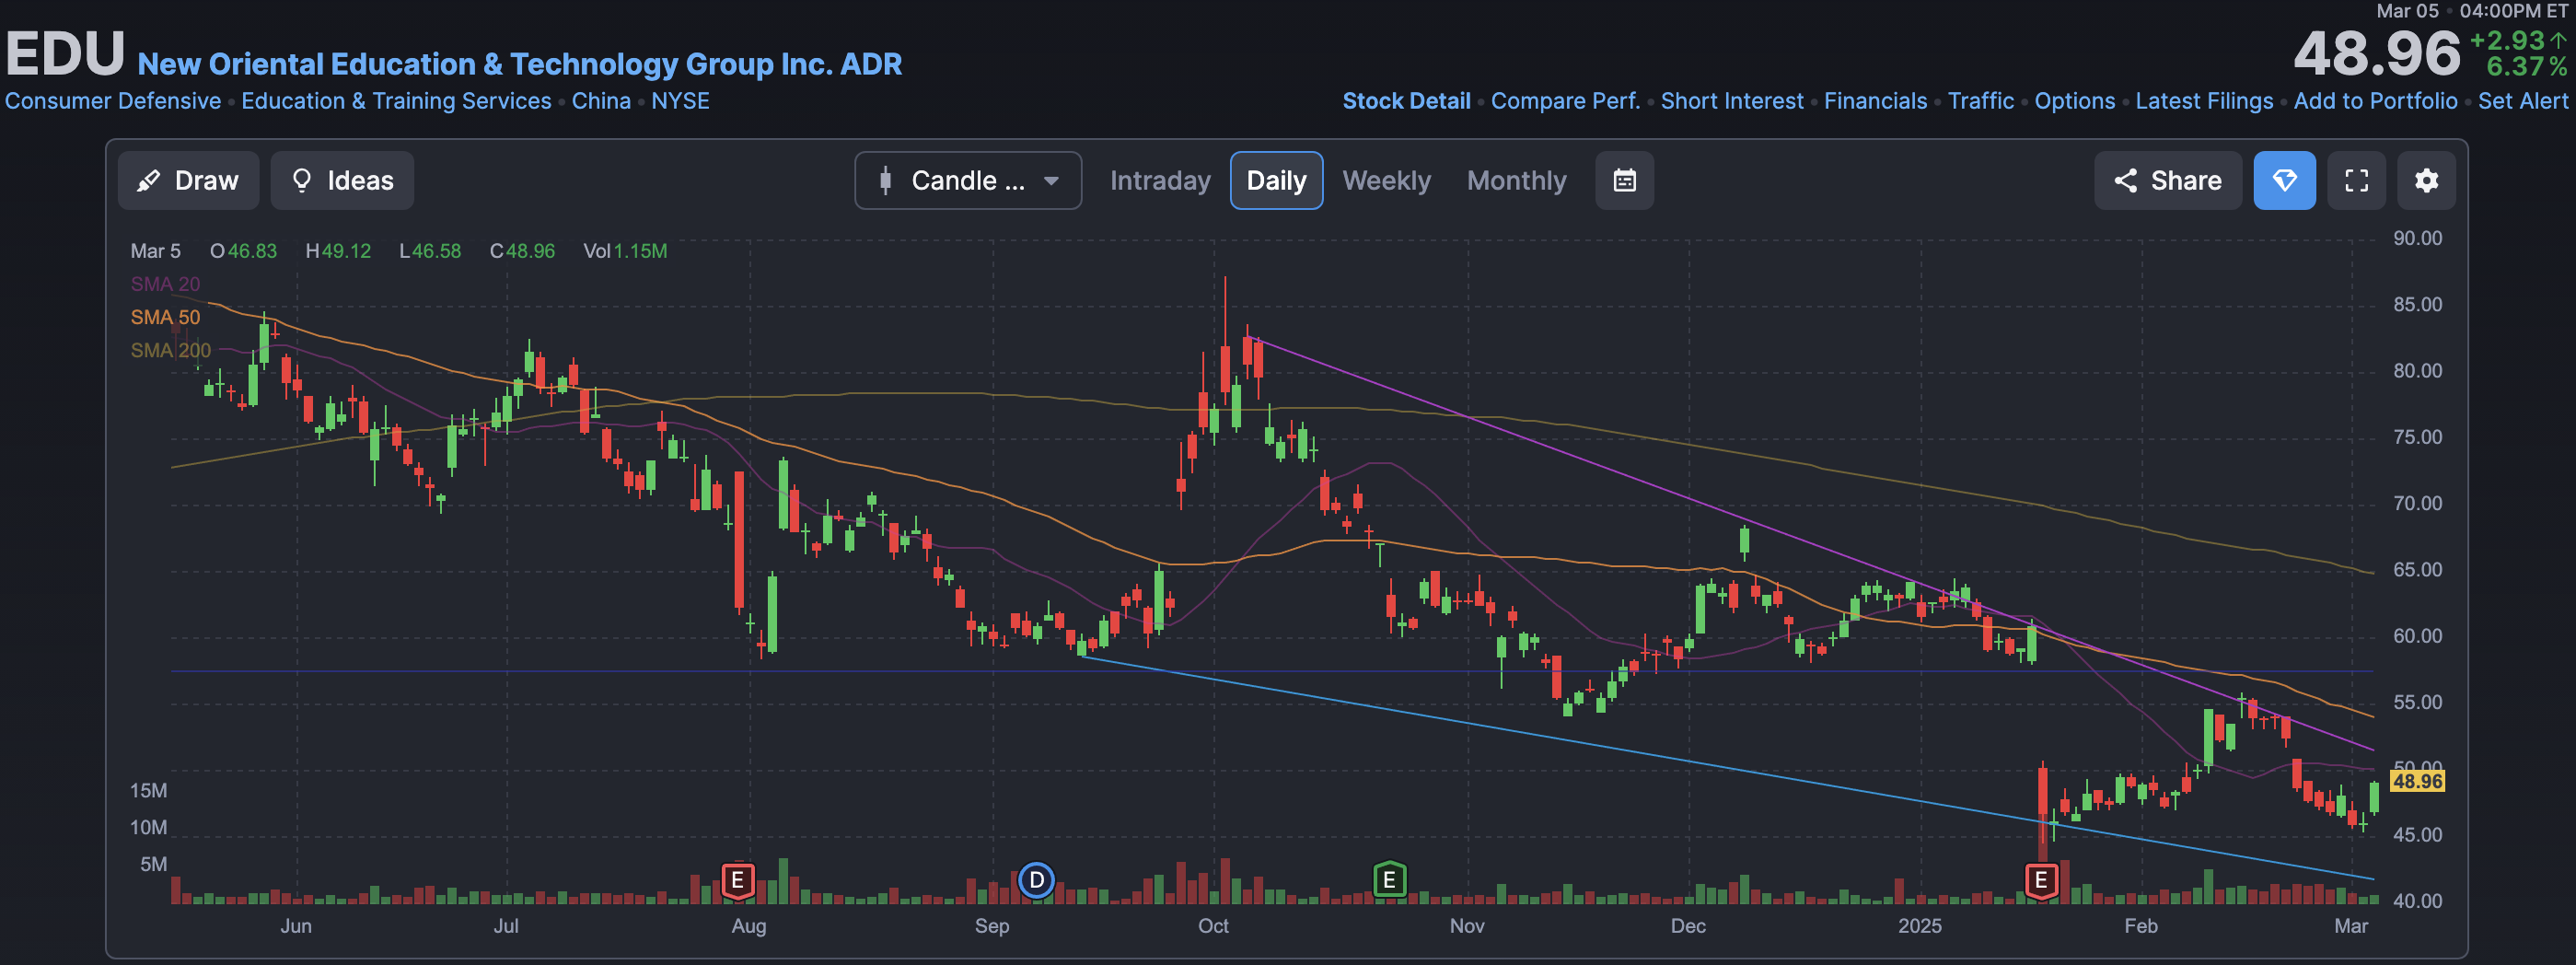Open the Consumer Defensive sector link
The height and width of the screenshot is (965, 2576).
pos(113,101)
